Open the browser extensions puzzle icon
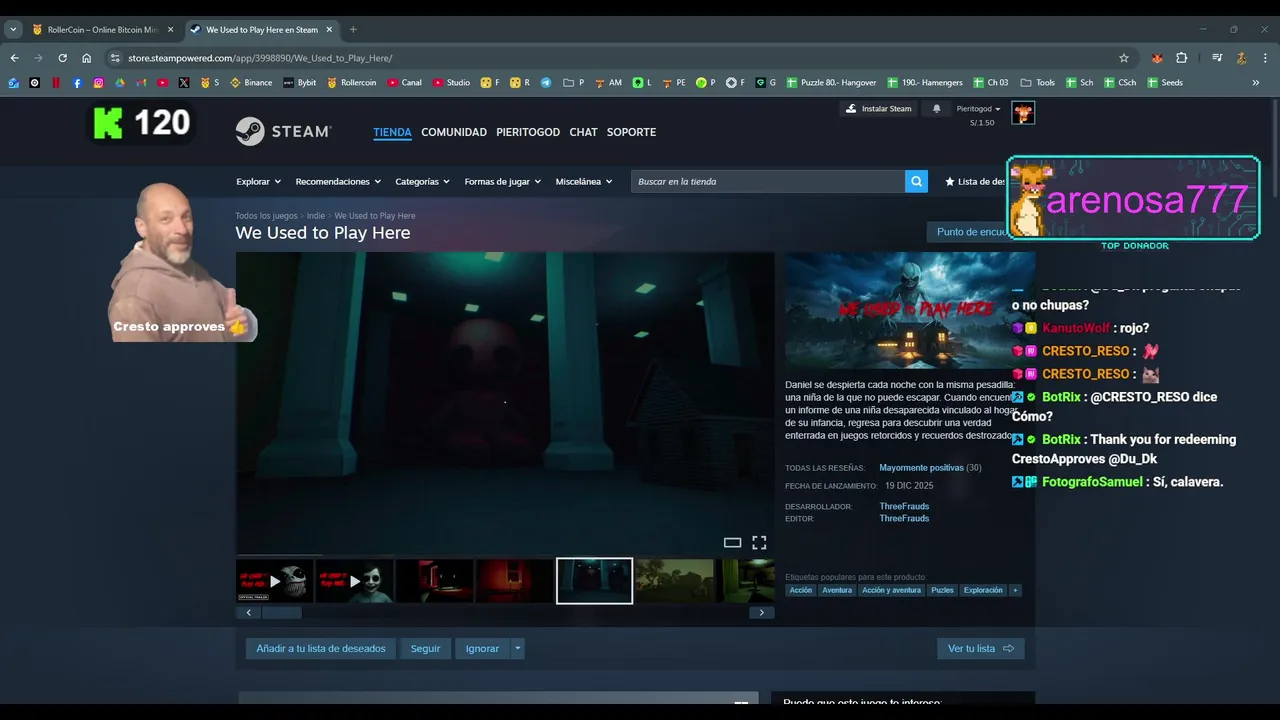 [x=1181, y=58]
